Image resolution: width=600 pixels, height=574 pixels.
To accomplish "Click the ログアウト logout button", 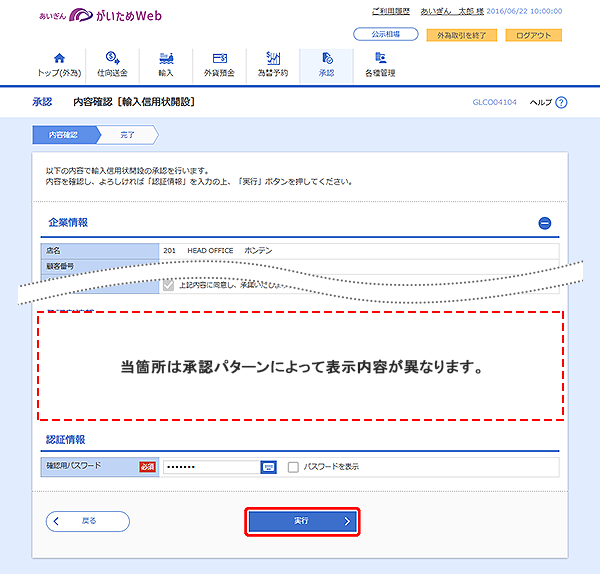I will [x=533, y=35].
